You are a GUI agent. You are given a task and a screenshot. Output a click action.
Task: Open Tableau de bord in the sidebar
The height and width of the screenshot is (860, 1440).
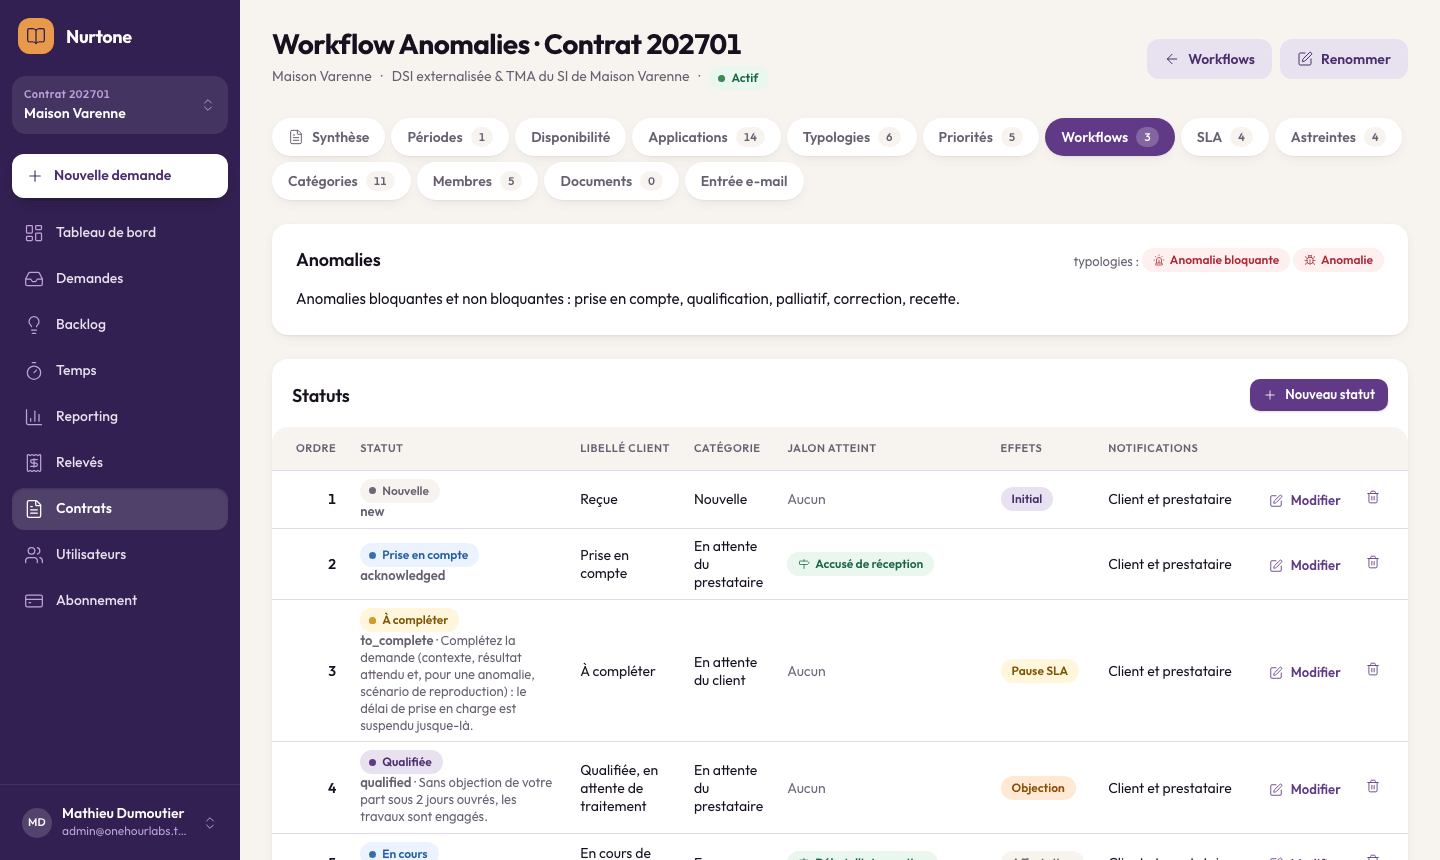[x=120, y=232]
